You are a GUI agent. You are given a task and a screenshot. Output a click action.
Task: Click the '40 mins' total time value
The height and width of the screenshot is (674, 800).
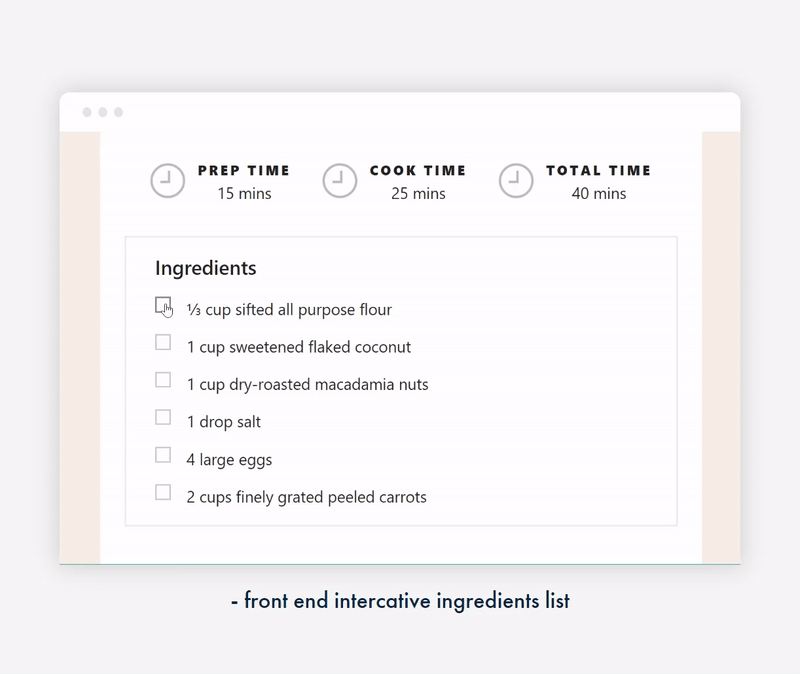[599, 194]
